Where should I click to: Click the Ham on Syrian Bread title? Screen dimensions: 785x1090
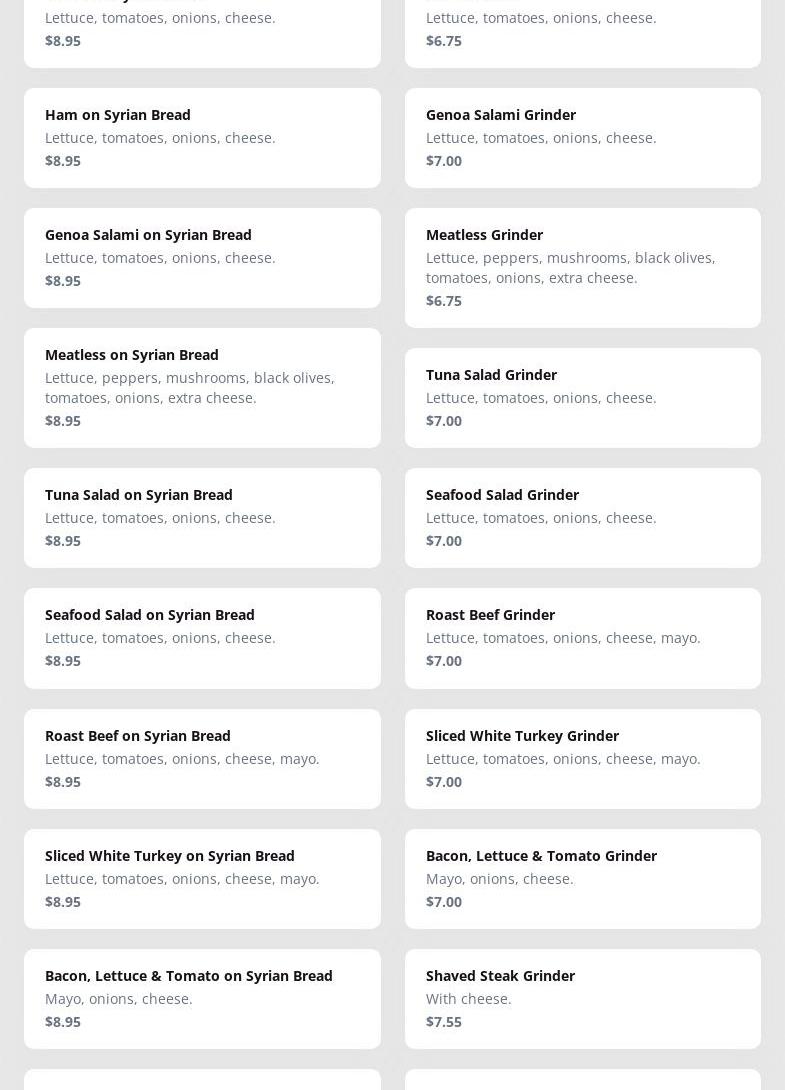(x=118, y=115)
